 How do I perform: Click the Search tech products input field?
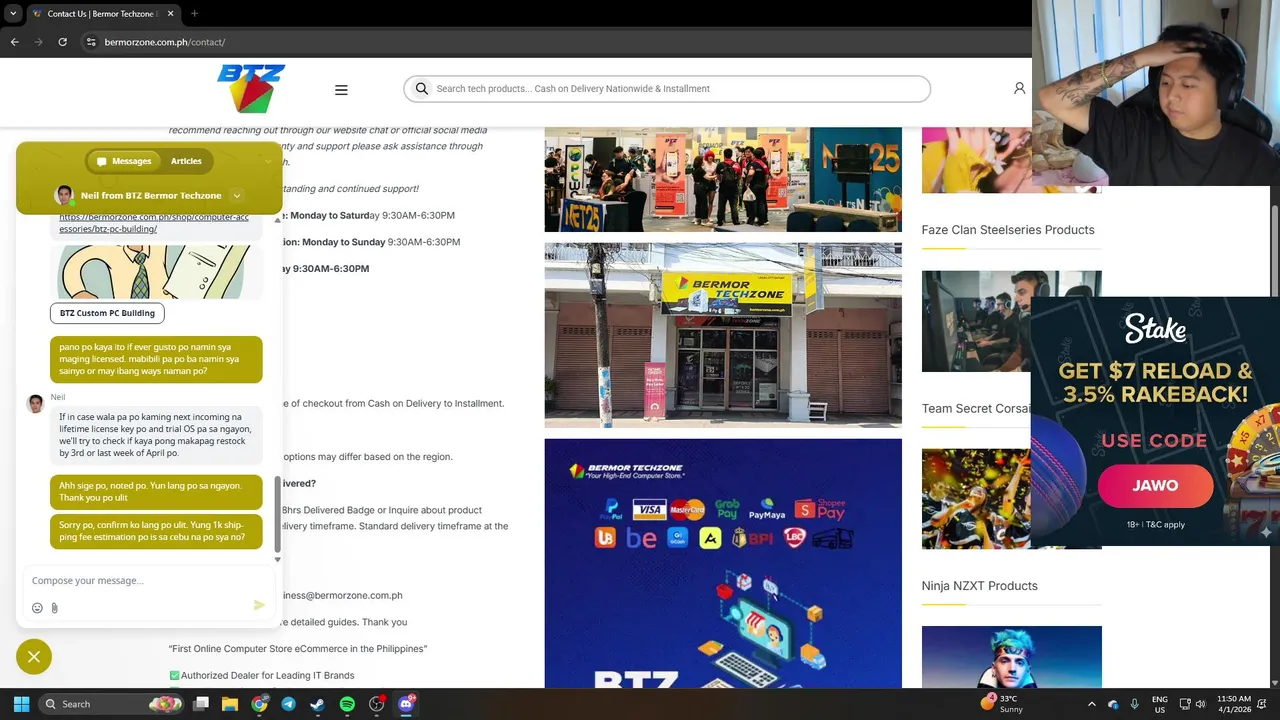pyautogui.click(x=667, y=89)
